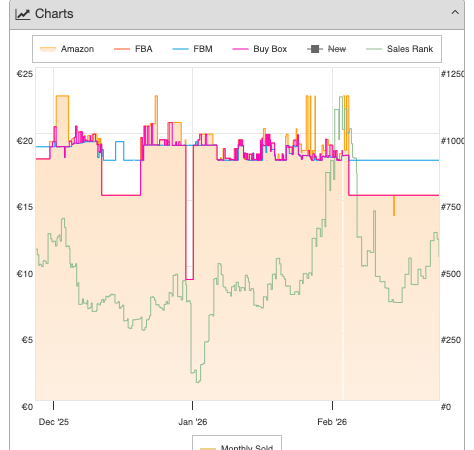
Task: Toggle the FBM legend series
Action: click(x=192, y=49)
